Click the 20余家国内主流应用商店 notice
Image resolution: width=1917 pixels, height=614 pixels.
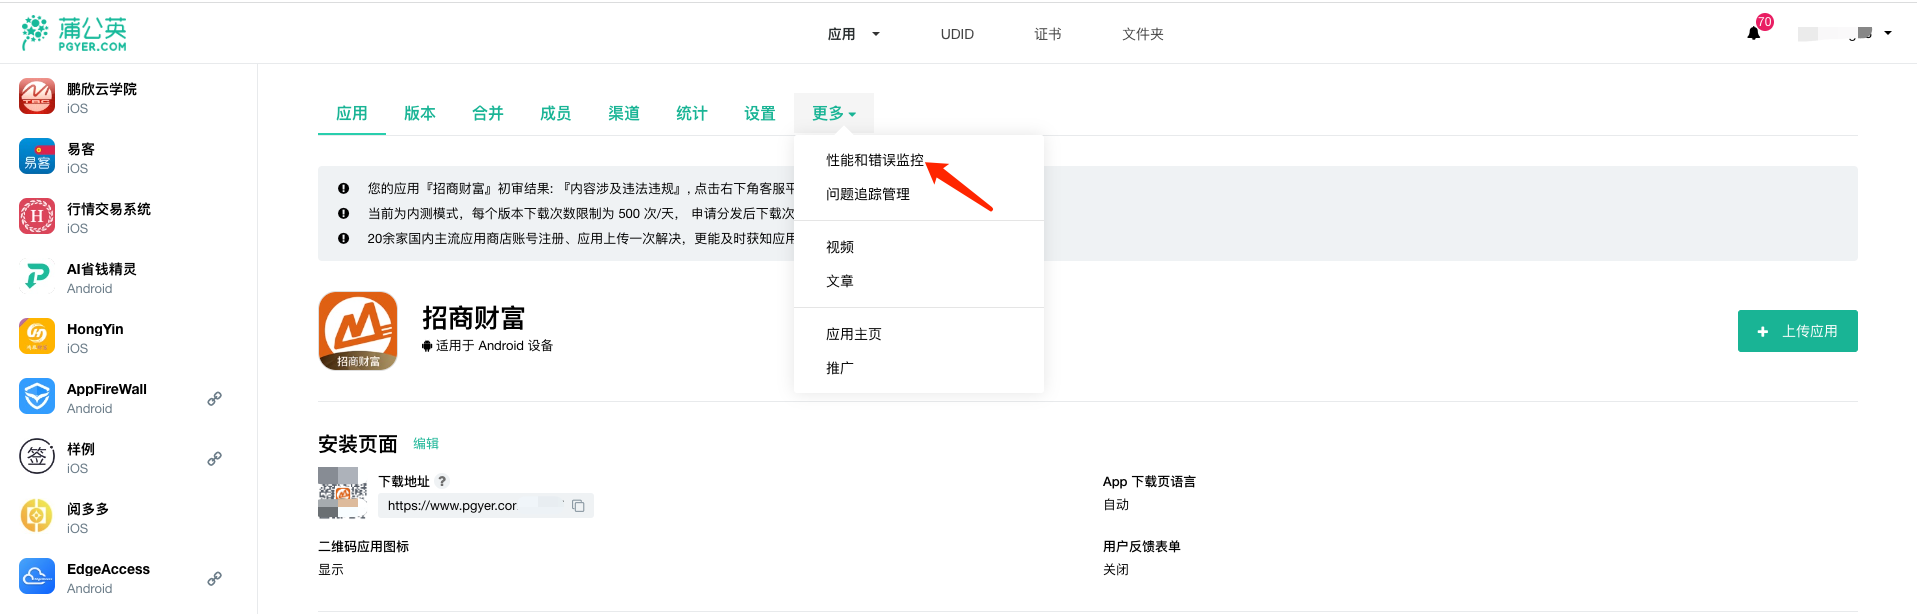581,238
